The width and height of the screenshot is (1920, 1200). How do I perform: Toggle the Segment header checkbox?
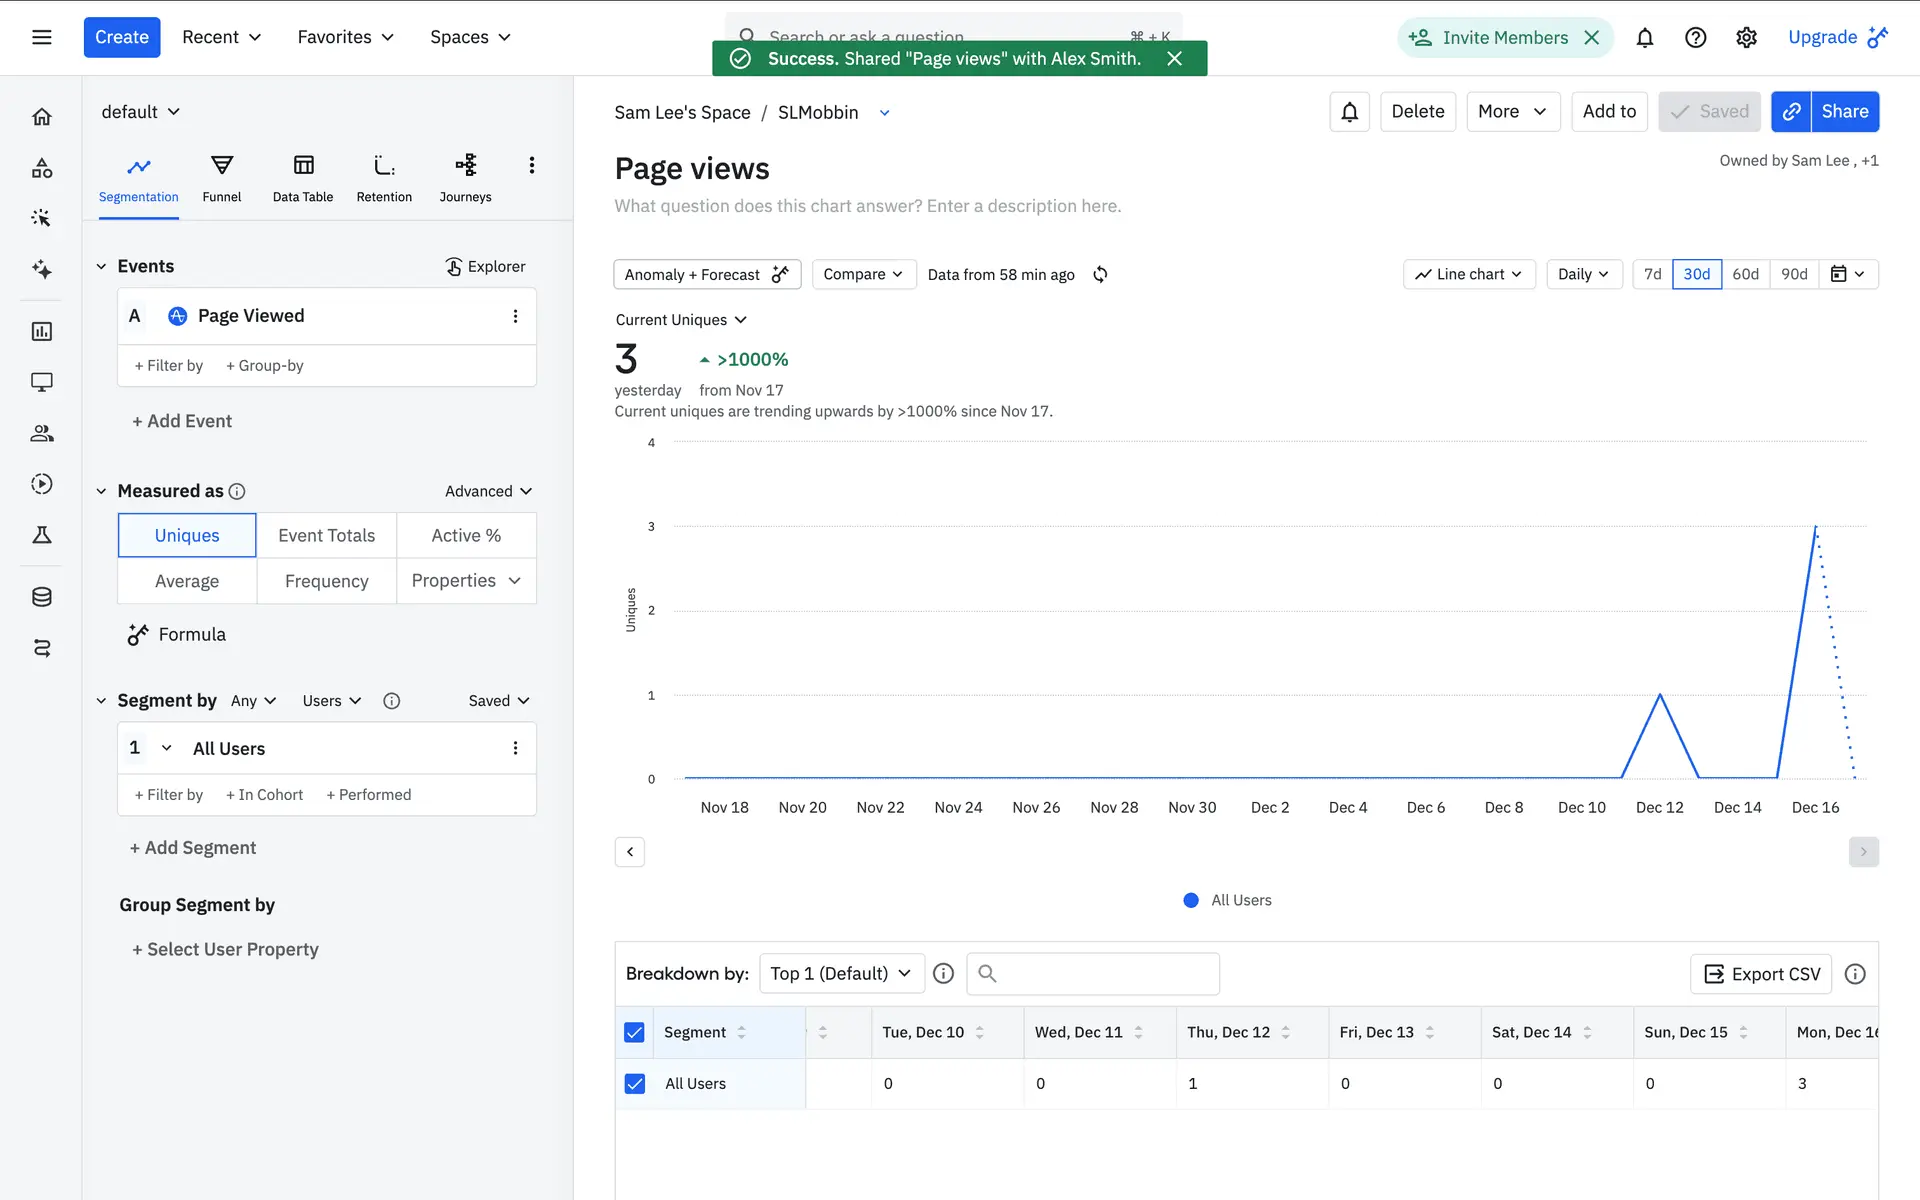click(x=634, y=1032)
